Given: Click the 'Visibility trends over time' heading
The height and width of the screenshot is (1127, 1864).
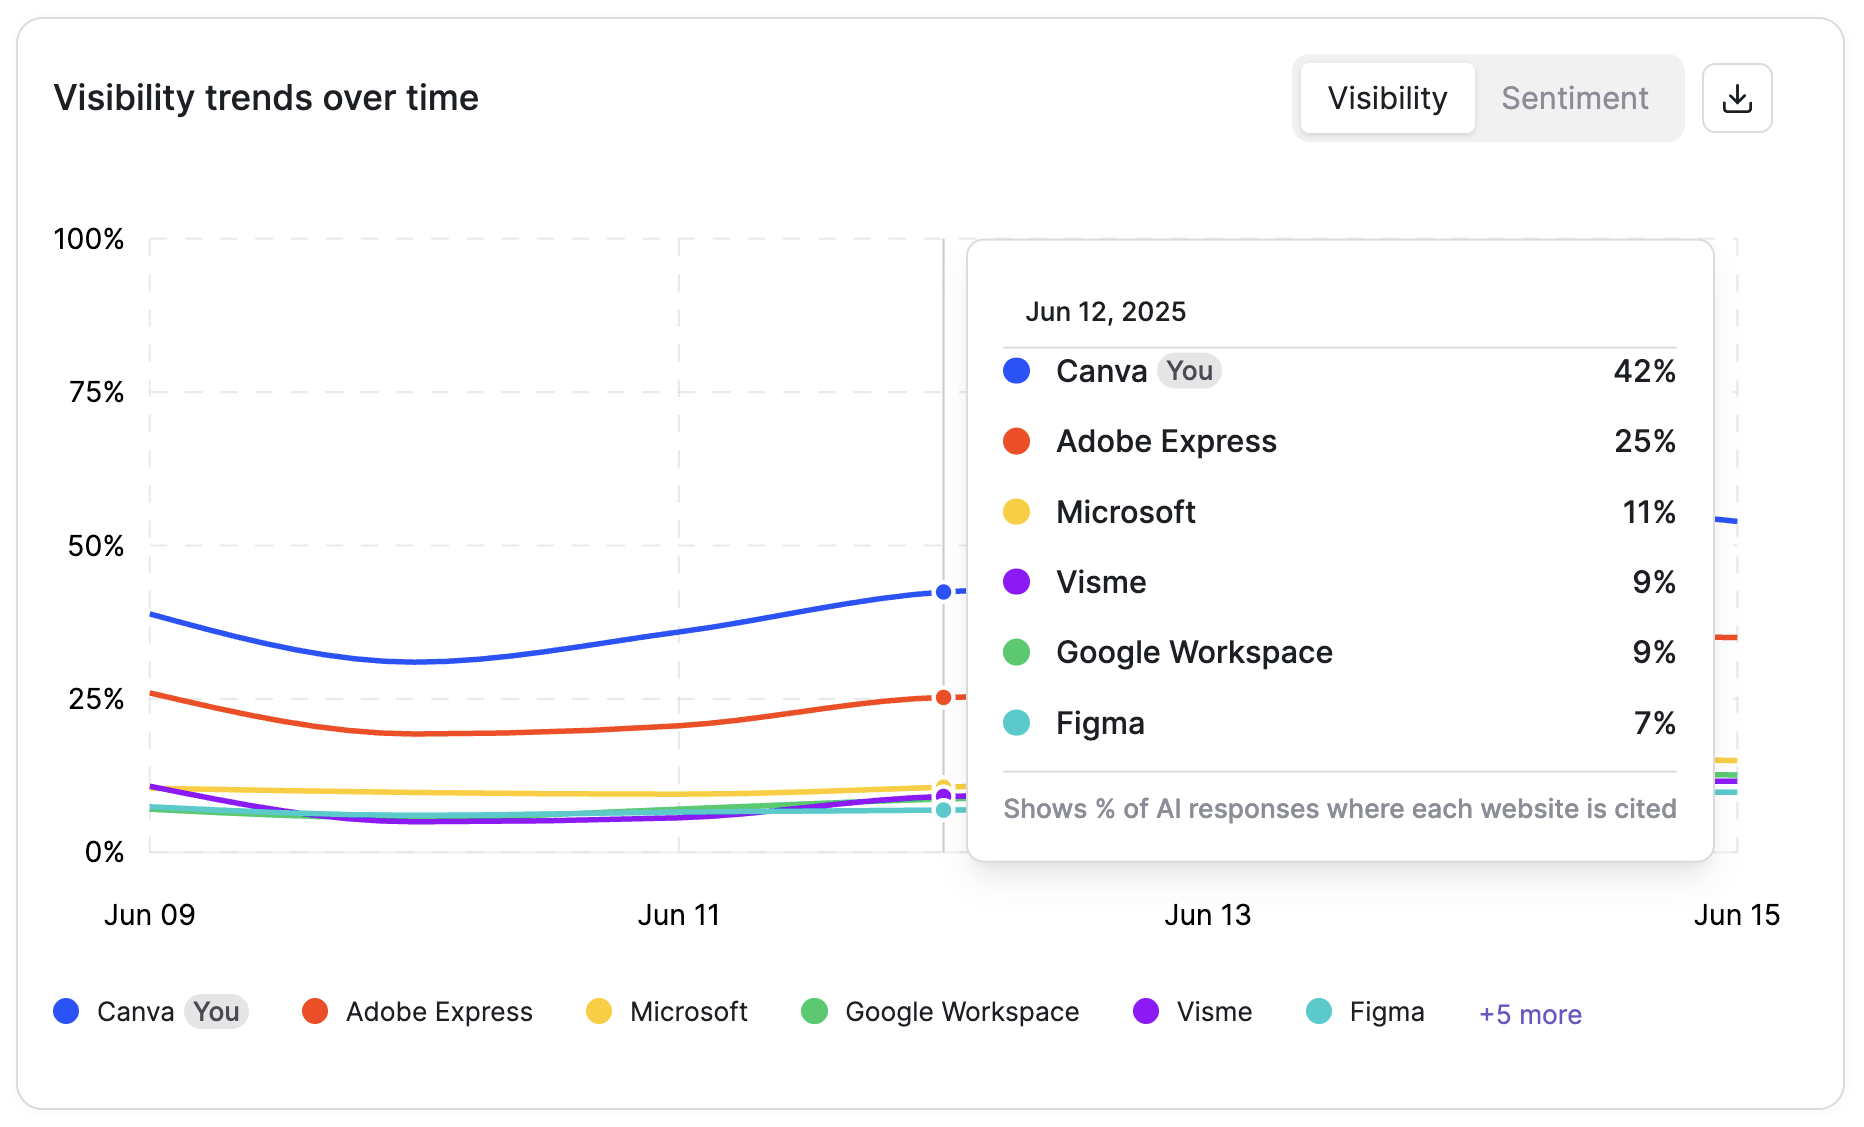Looking at the screenshot, I should click(x=266, y=98).
